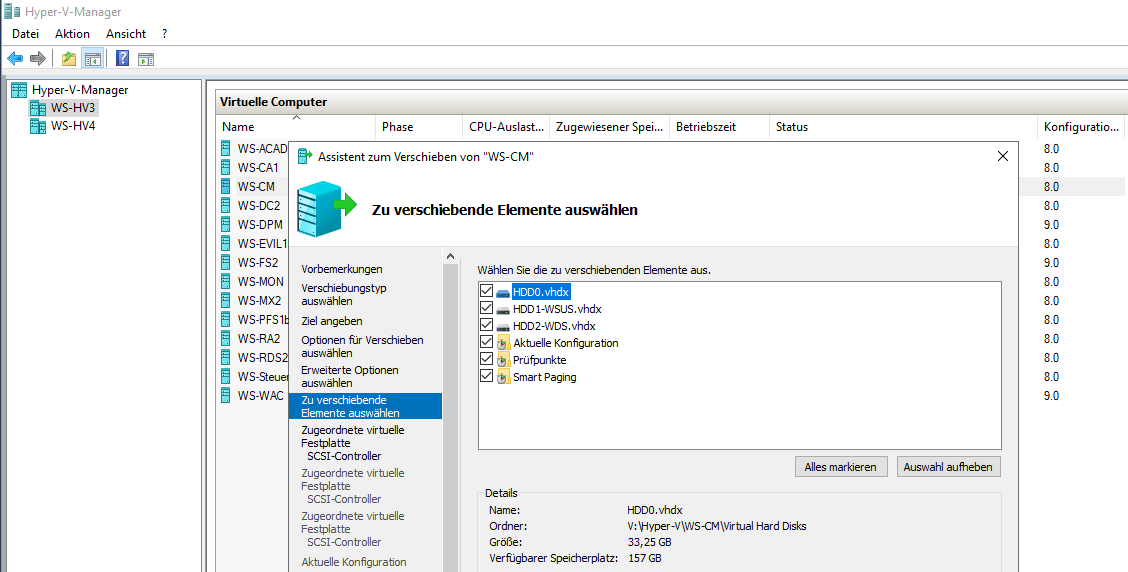Click the wizard step list scroll-up arrow
The height and width of the screenshot is (572, 1128).
coord(451,256)
